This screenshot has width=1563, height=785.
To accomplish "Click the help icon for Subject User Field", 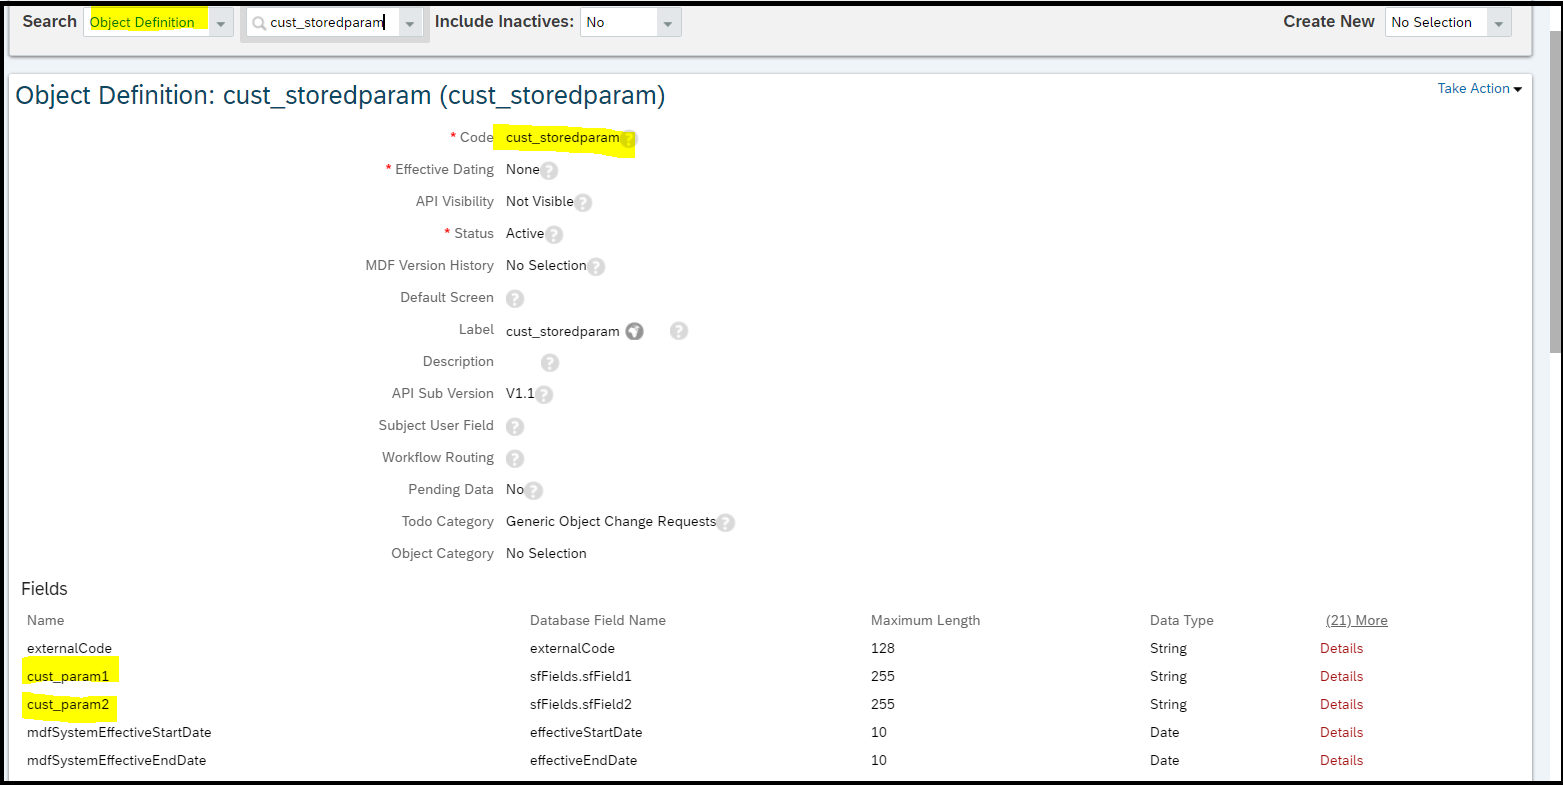I will [x=515, y=427].
